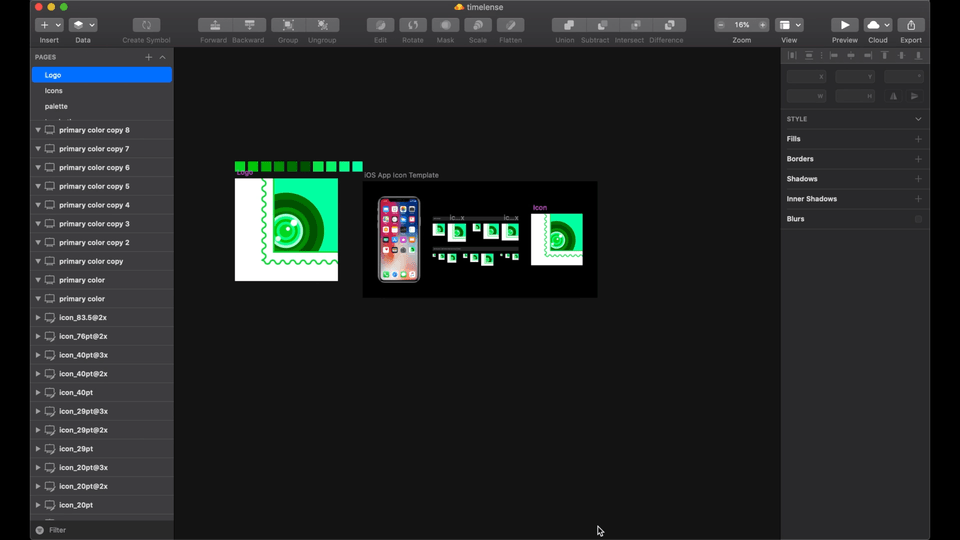Image resolution: width=960 pixels, height=540 pixels.
Task: Click the Width field
Action: 806,96
